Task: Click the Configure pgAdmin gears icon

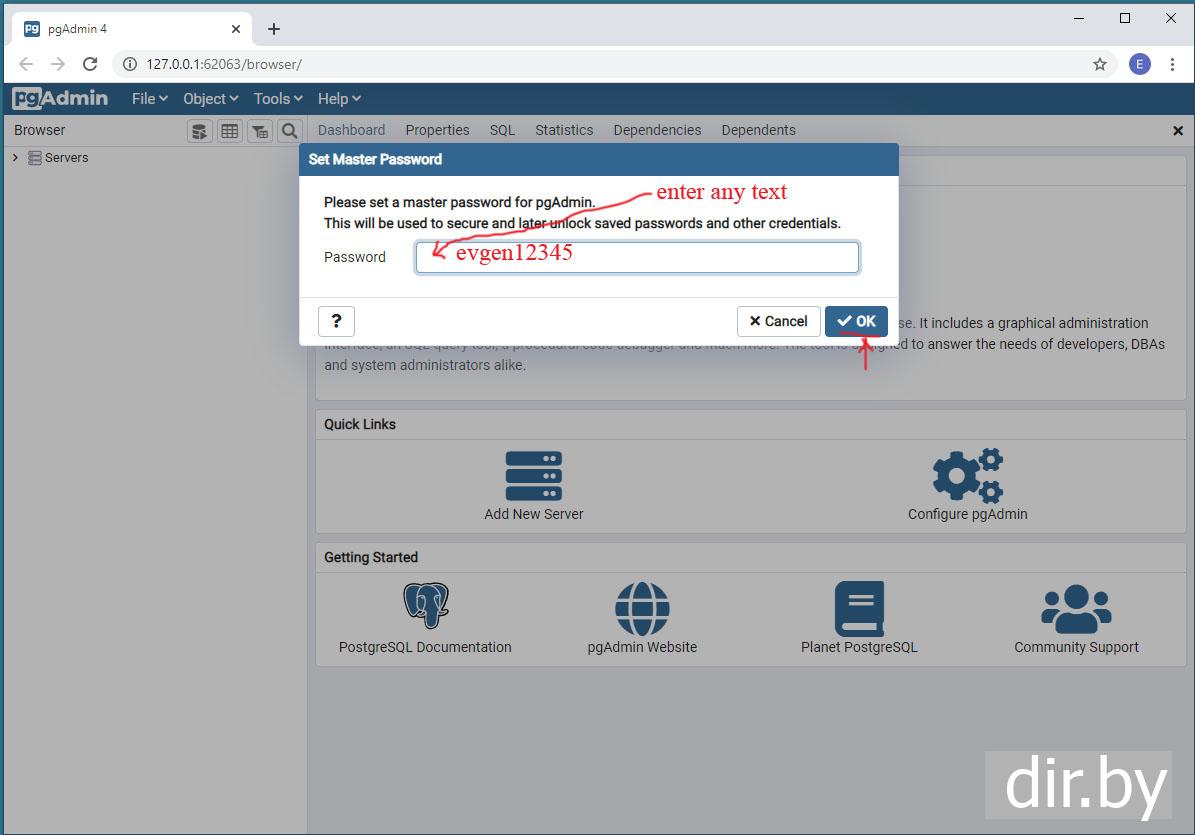Action: click(968, 475)
